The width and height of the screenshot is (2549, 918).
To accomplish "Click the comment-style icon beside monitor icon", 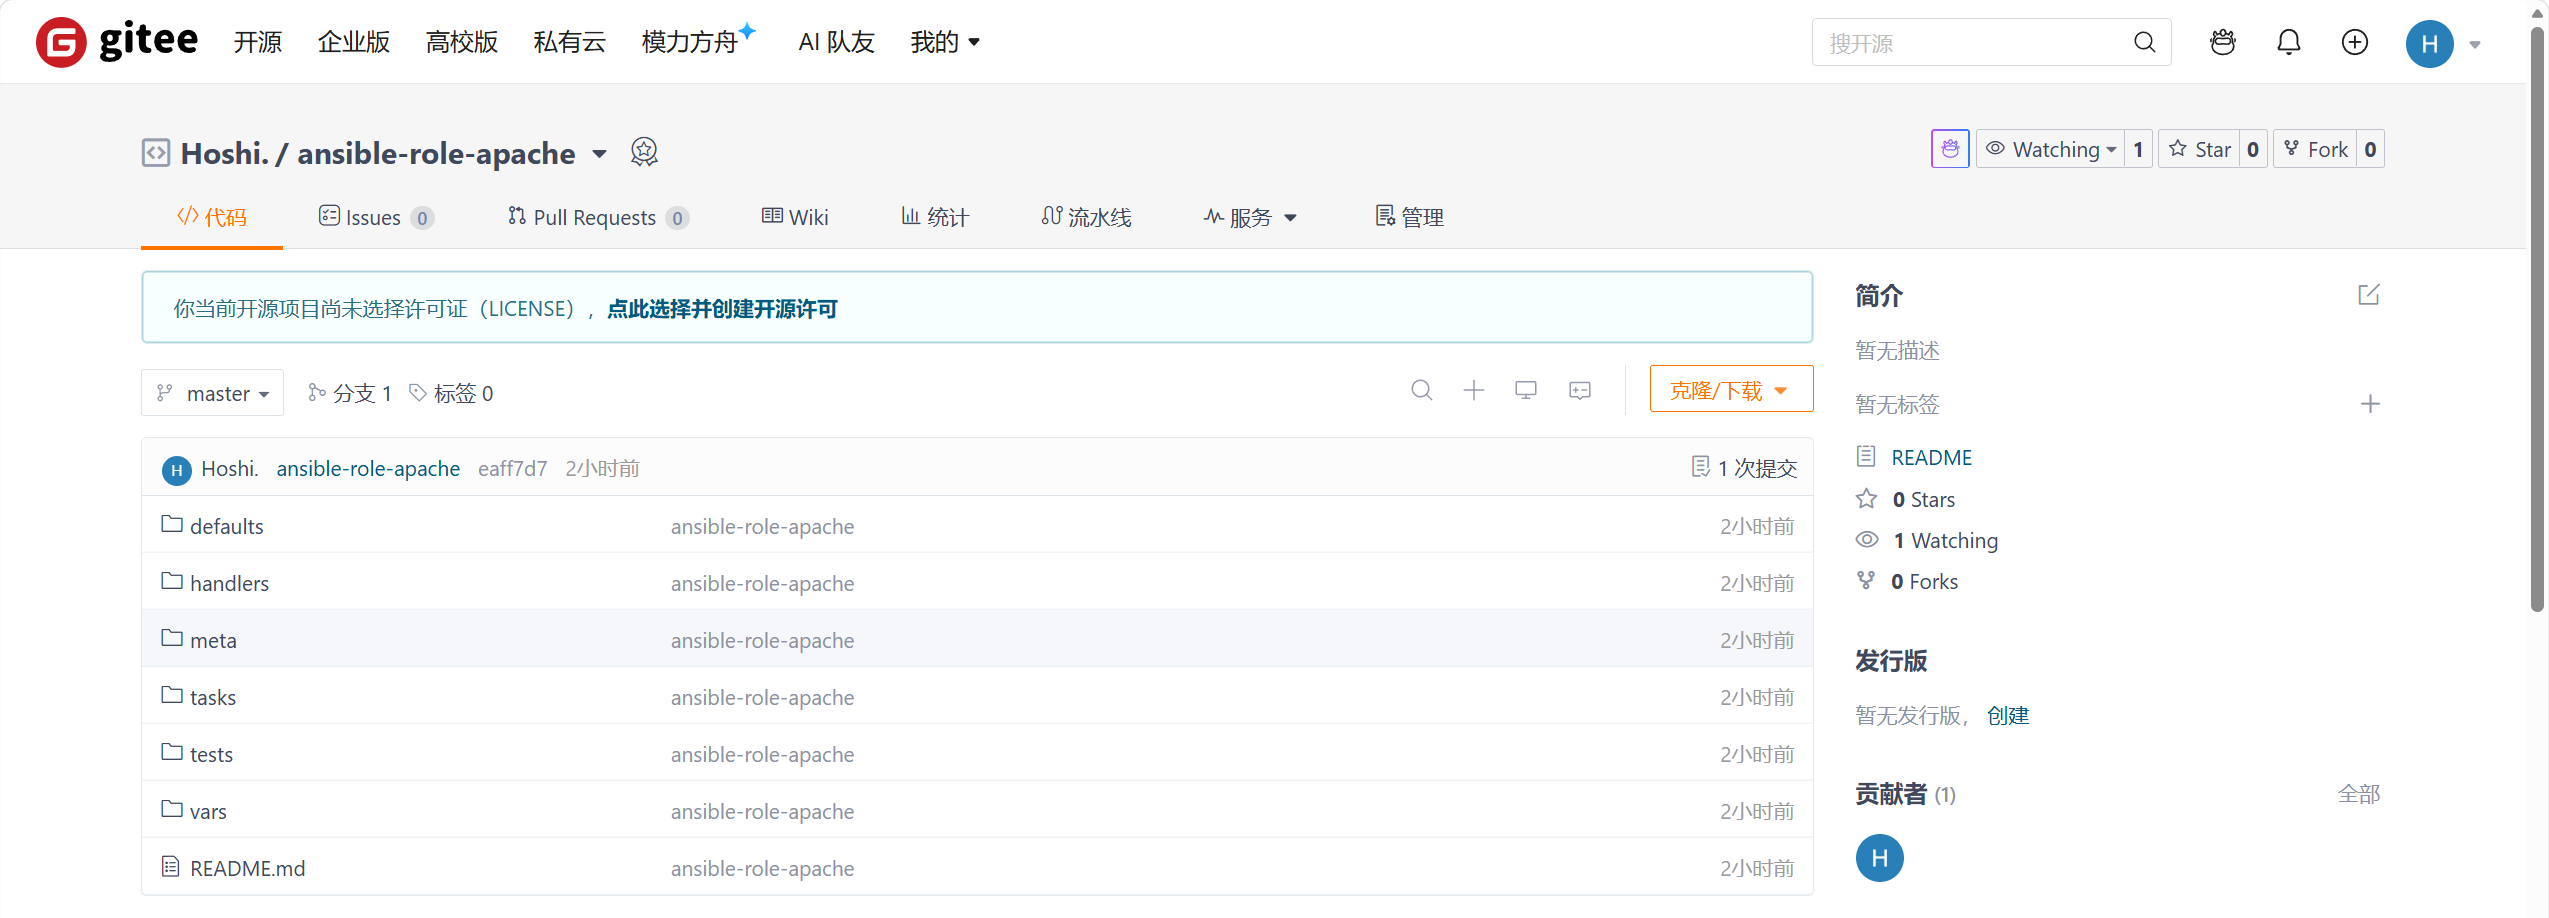I will click(1579, 390).
